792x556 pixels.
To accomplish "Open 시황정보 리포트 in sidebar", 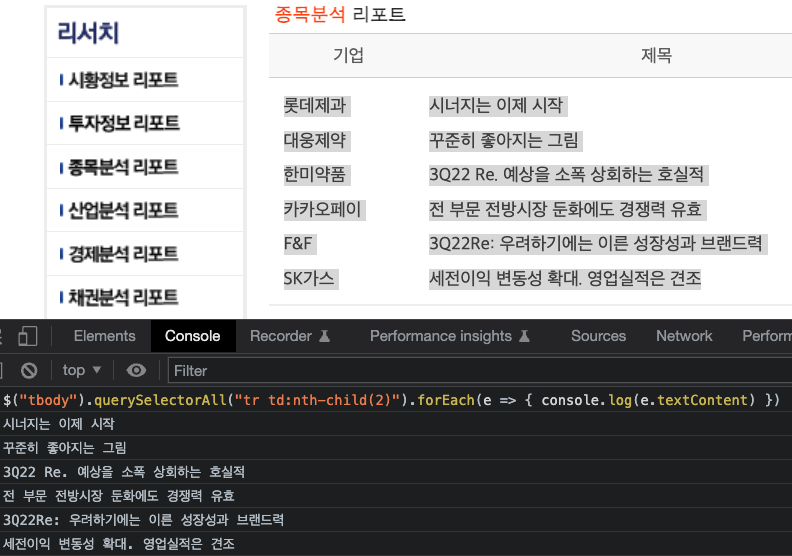I will tap(123, 80).
